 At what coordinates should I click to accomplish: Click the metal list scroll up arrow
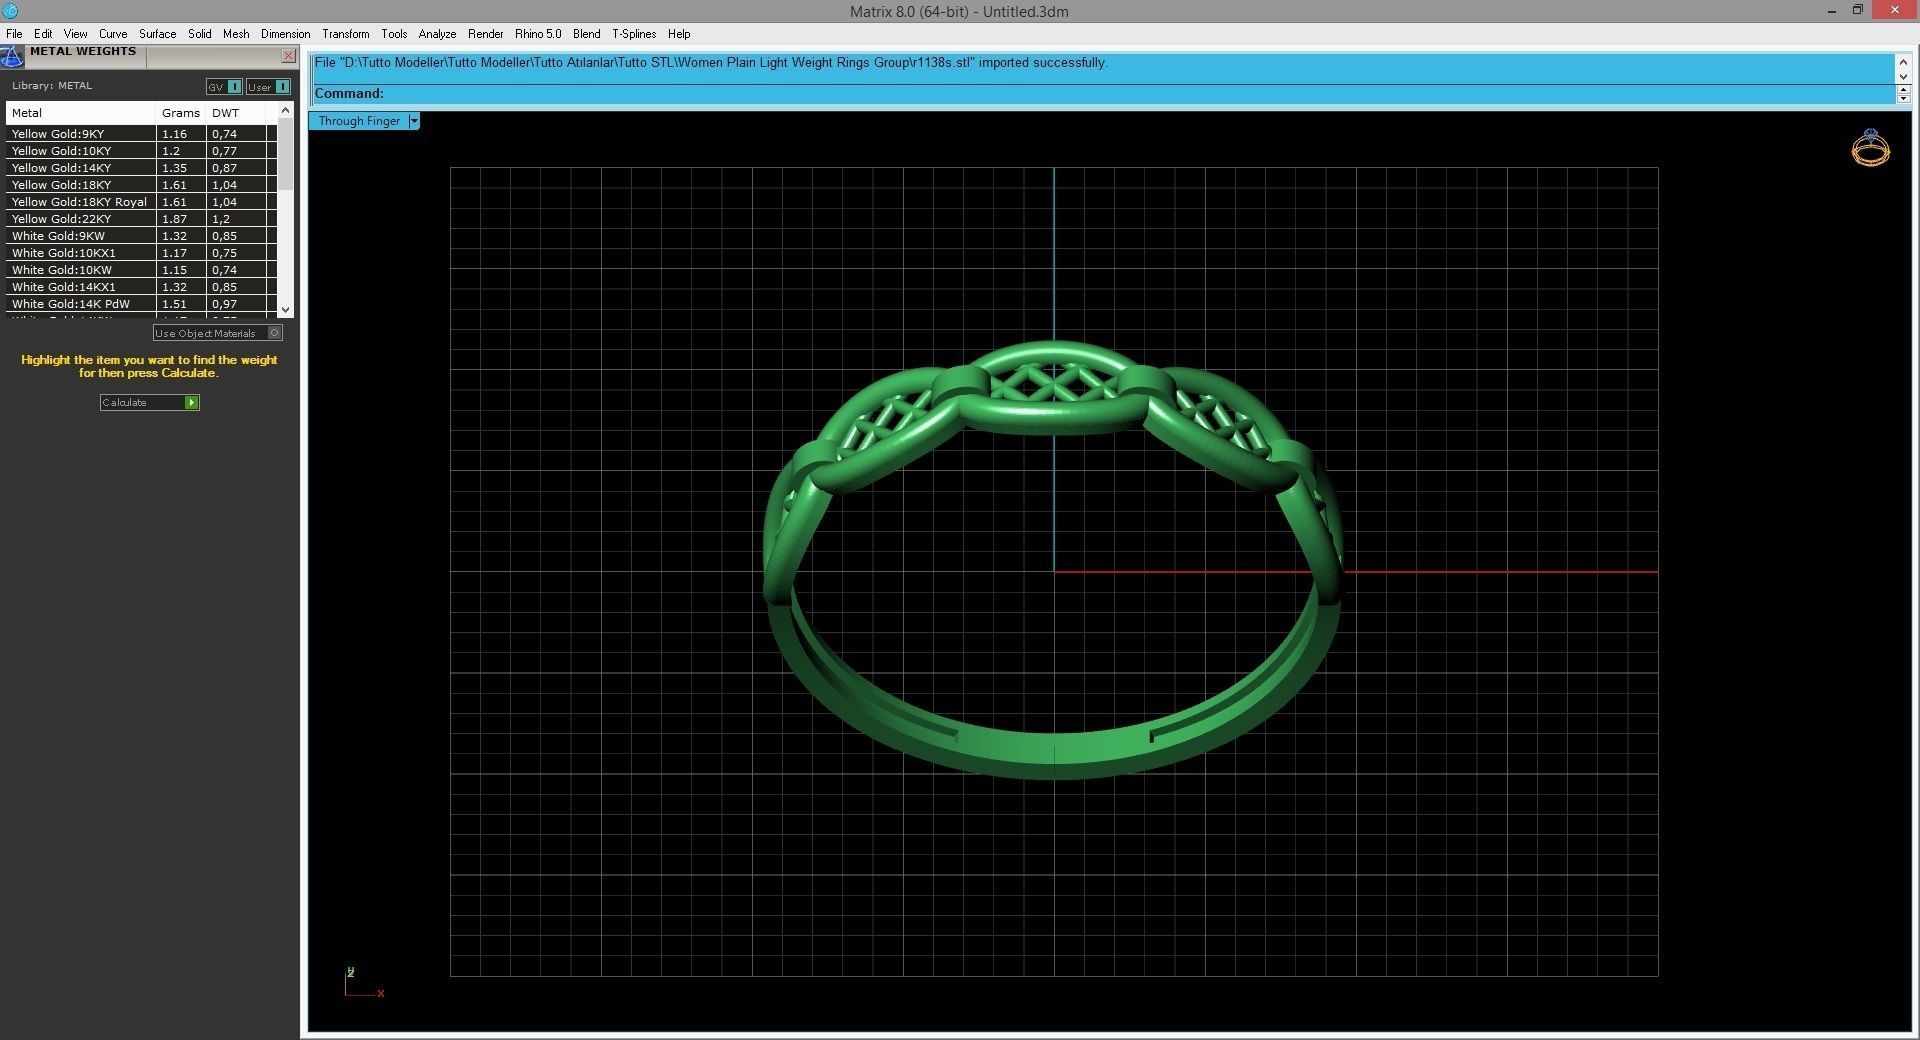286,110
